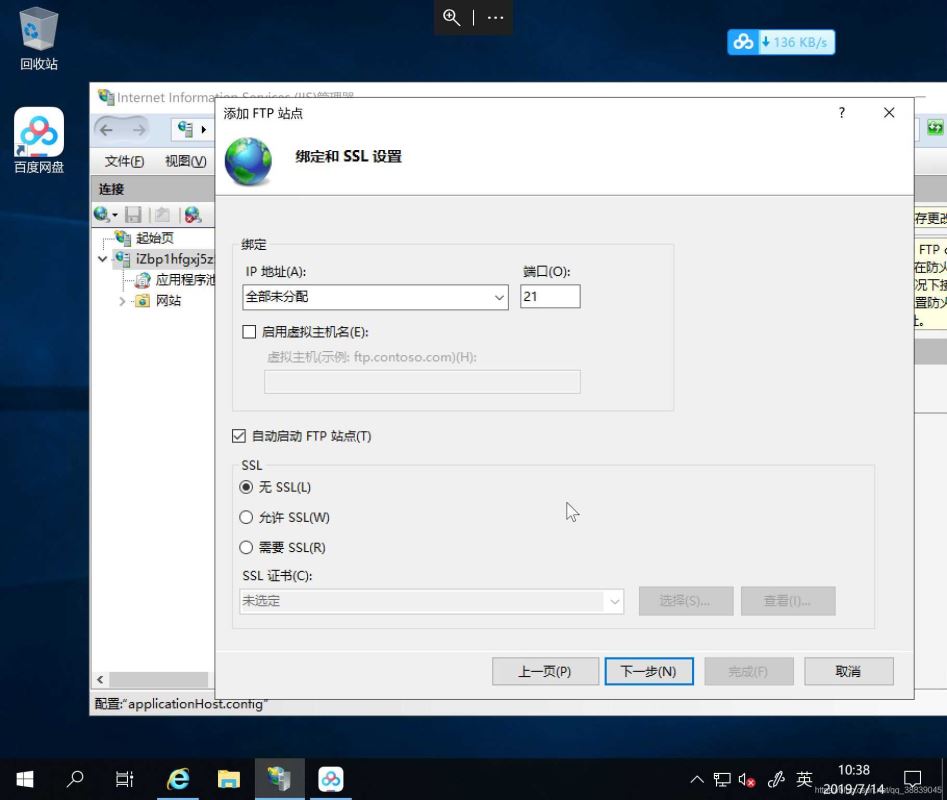The height and width of the screenshot is (800, 947).
Task: Enable the virtual host name checkbox
Action: pyautogui.click(x=250, y=332)
